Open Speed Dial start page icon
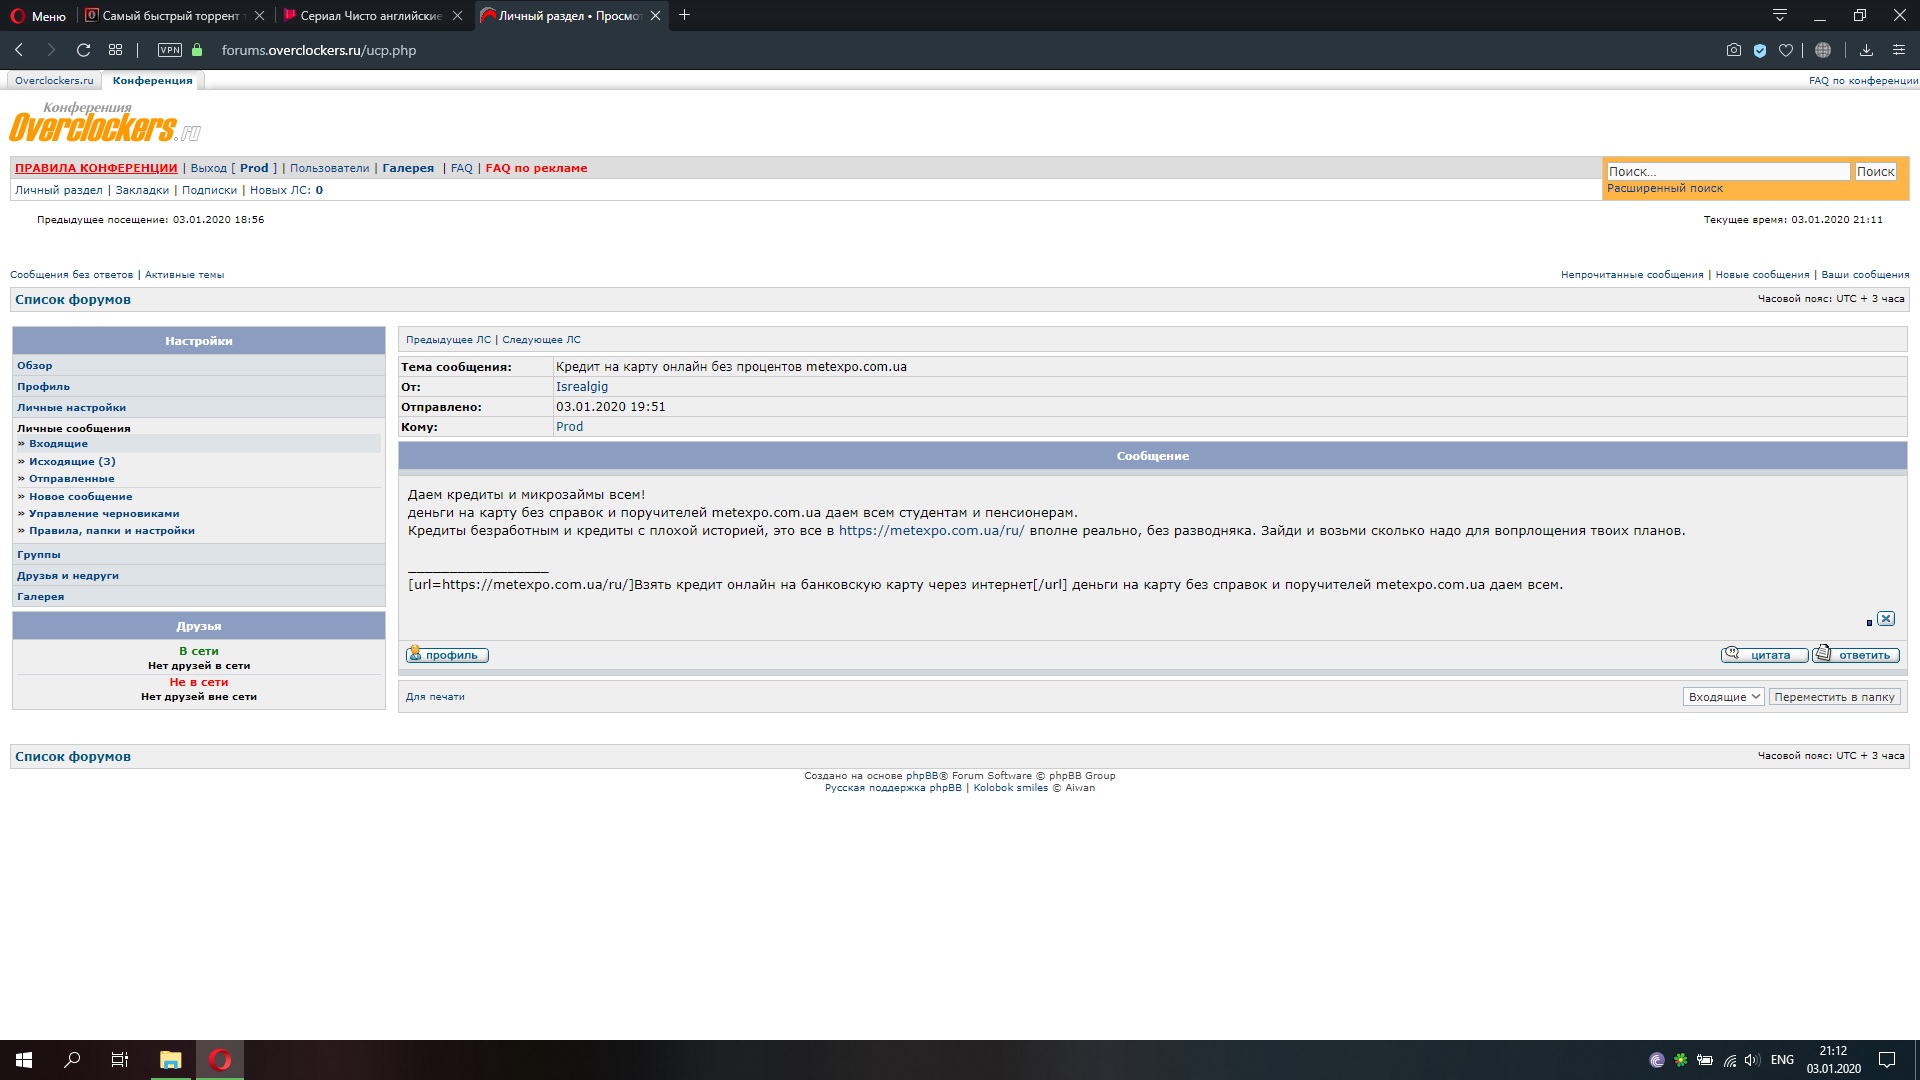This screenshot has width=1920, height=1080. [116, 50]
